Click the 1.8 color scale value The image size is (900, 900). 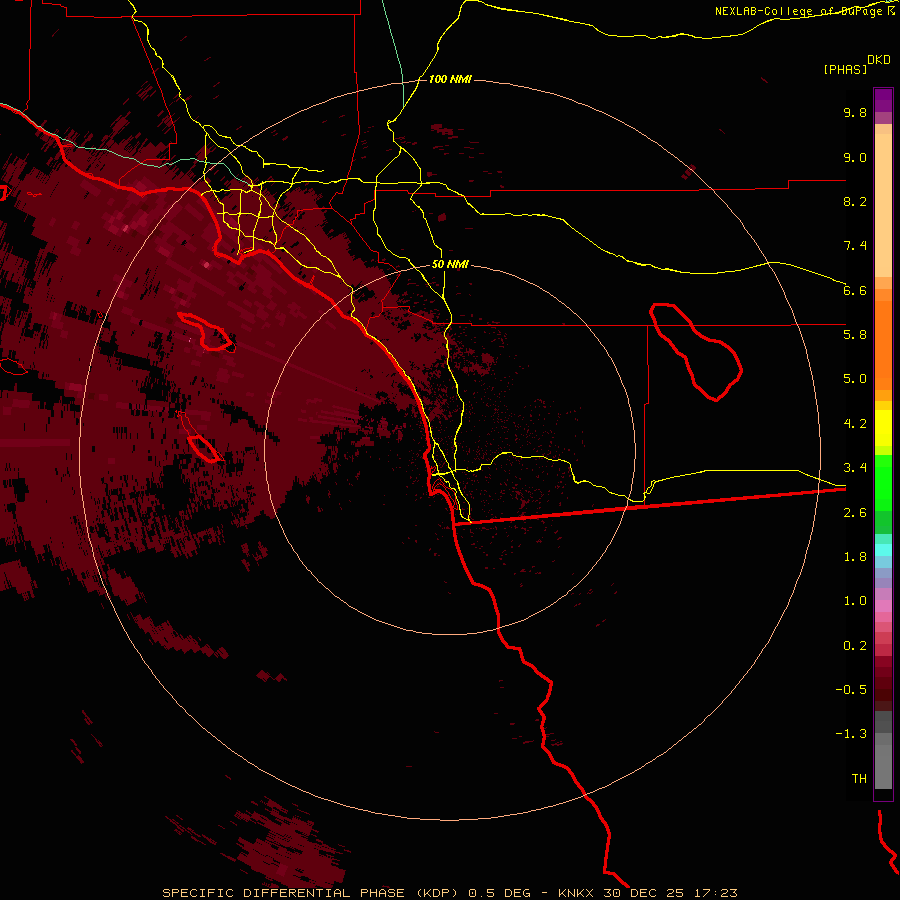(x=855, y=557)
